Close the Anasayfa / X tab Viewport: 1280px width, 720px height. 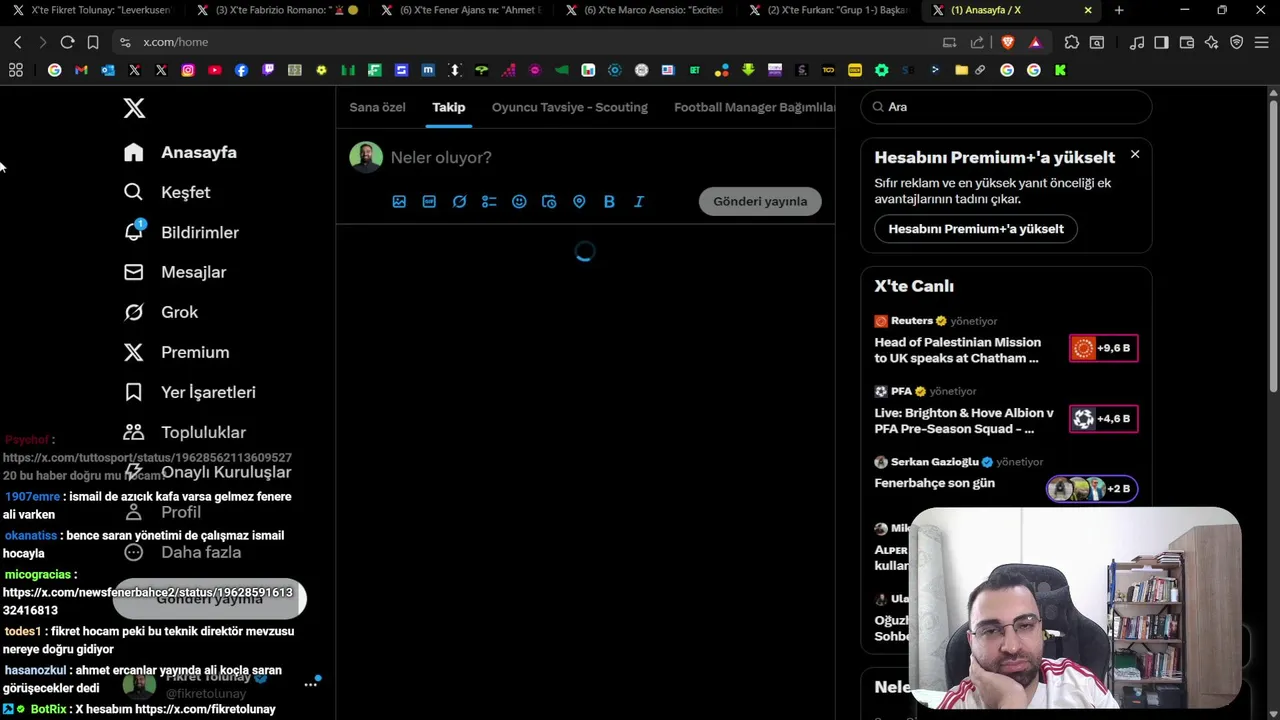(x=1088, y=10)
